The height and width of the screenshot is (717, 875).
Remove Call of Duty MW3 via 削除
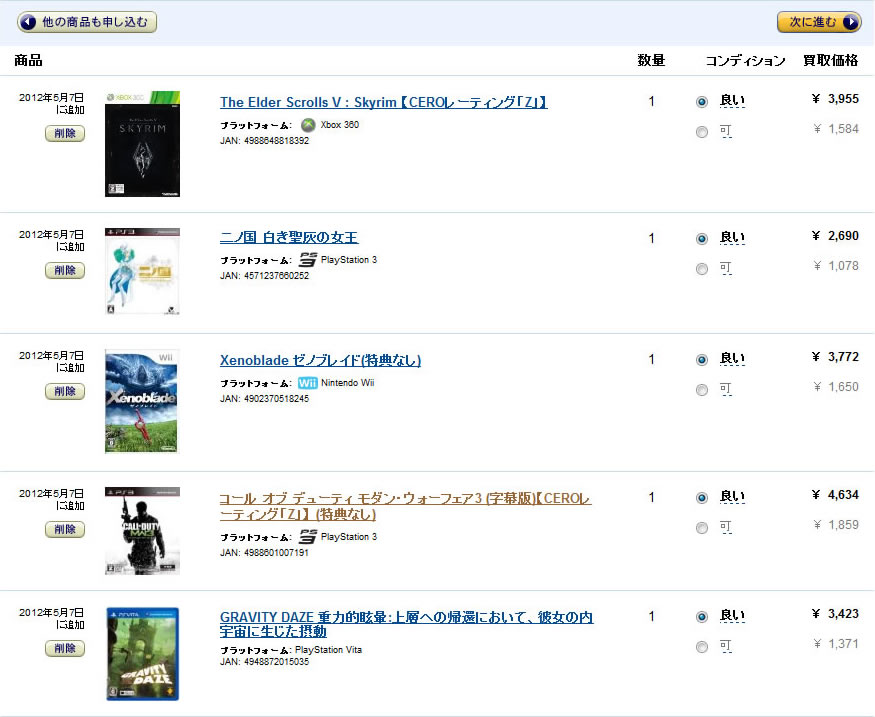(x=65, y=530)
